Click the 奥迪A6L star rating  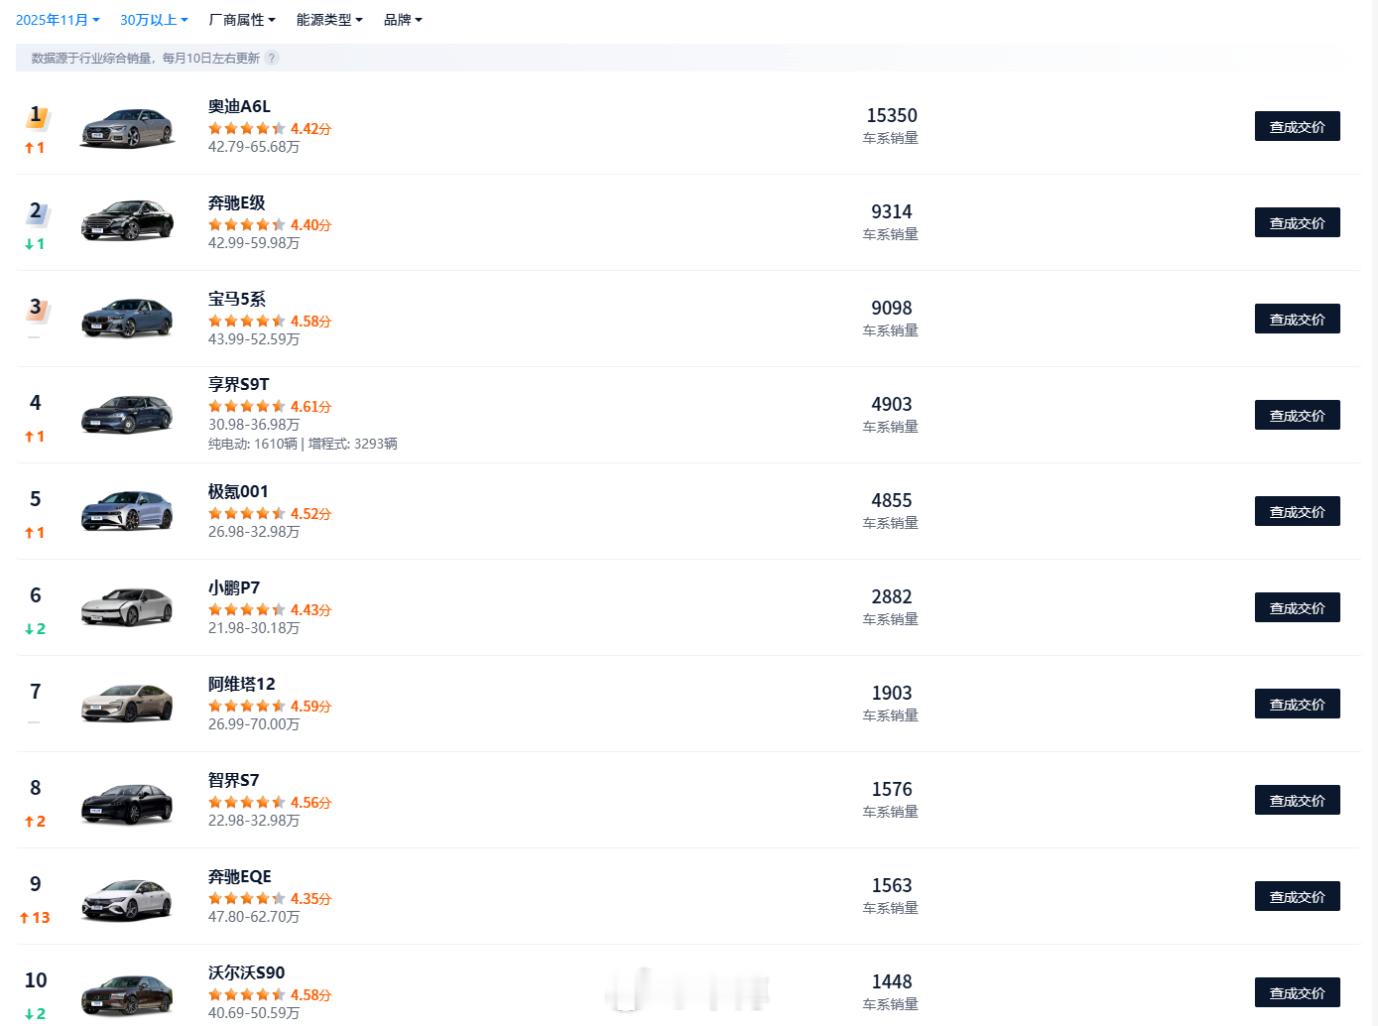246,129
